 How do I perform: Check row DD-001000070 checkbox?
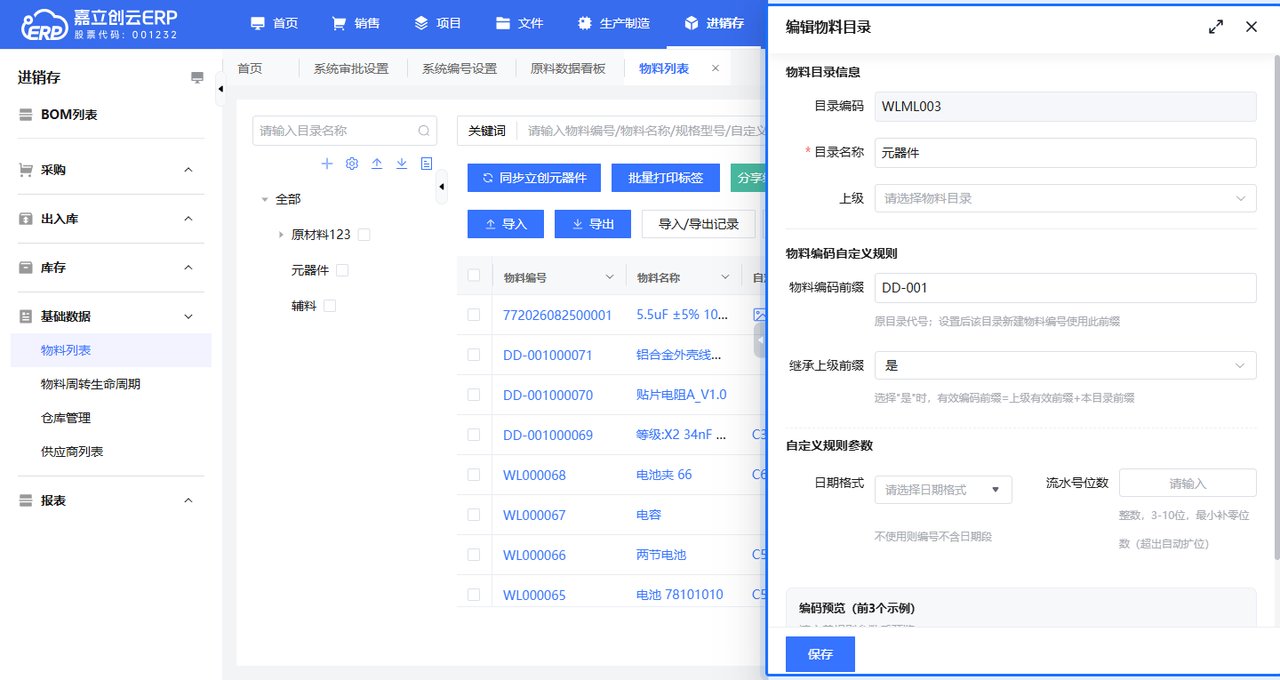point(474,394)
